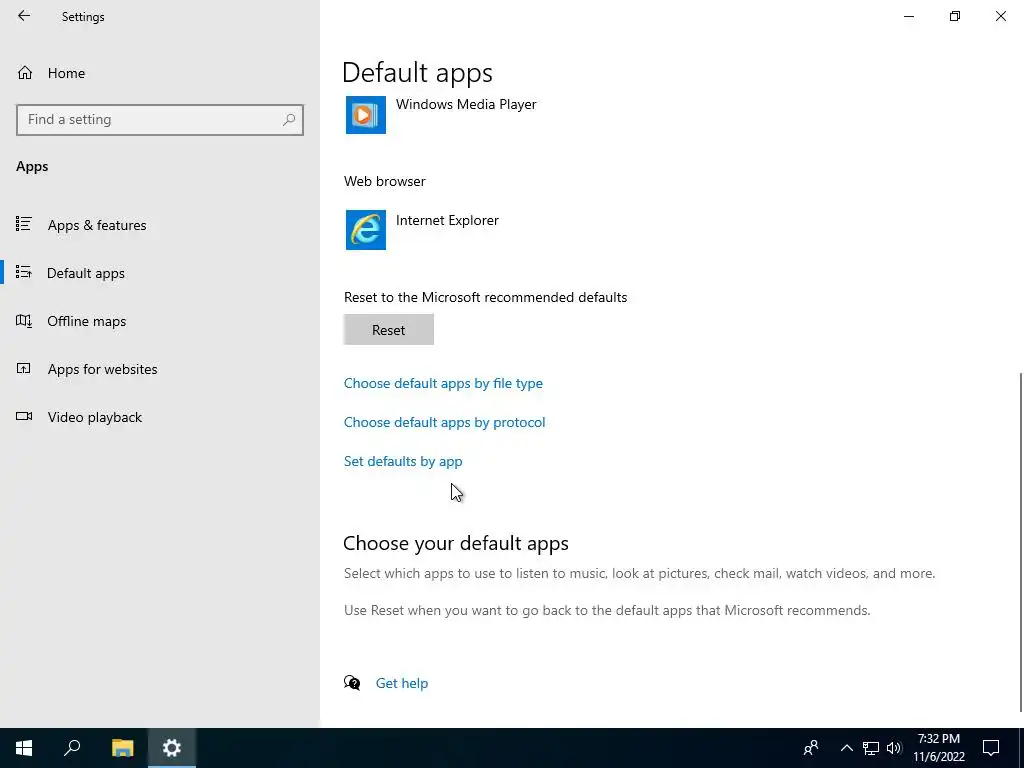Open Choose default apps by file type

click(443, 383)
